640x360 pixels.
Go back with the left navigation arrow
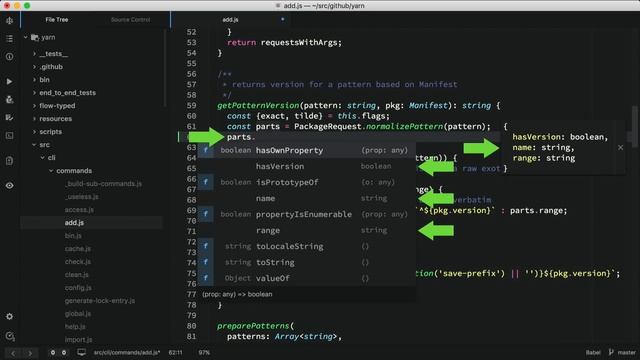(13, 353)
